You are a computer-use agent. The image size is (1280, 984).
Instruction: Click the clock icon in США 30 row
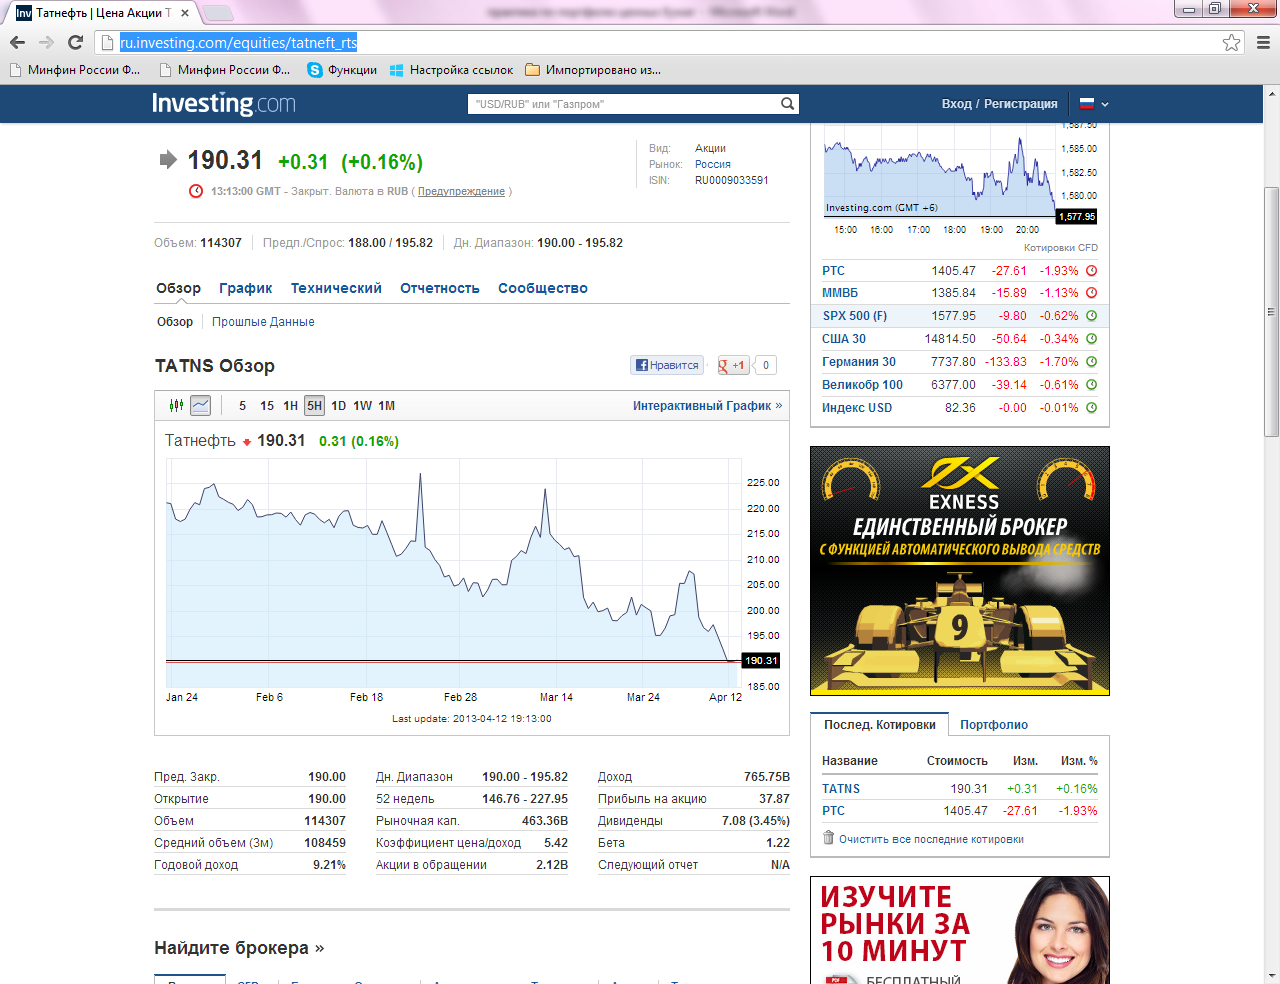pos(1092,339)
